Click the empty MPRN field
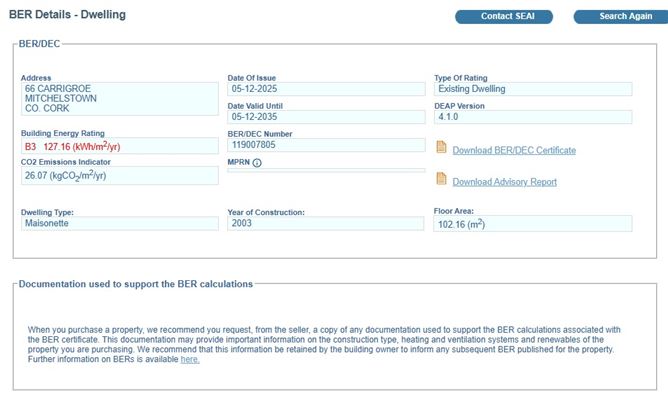The width and height of the screenshot is (668, 404). coord(325,171)
